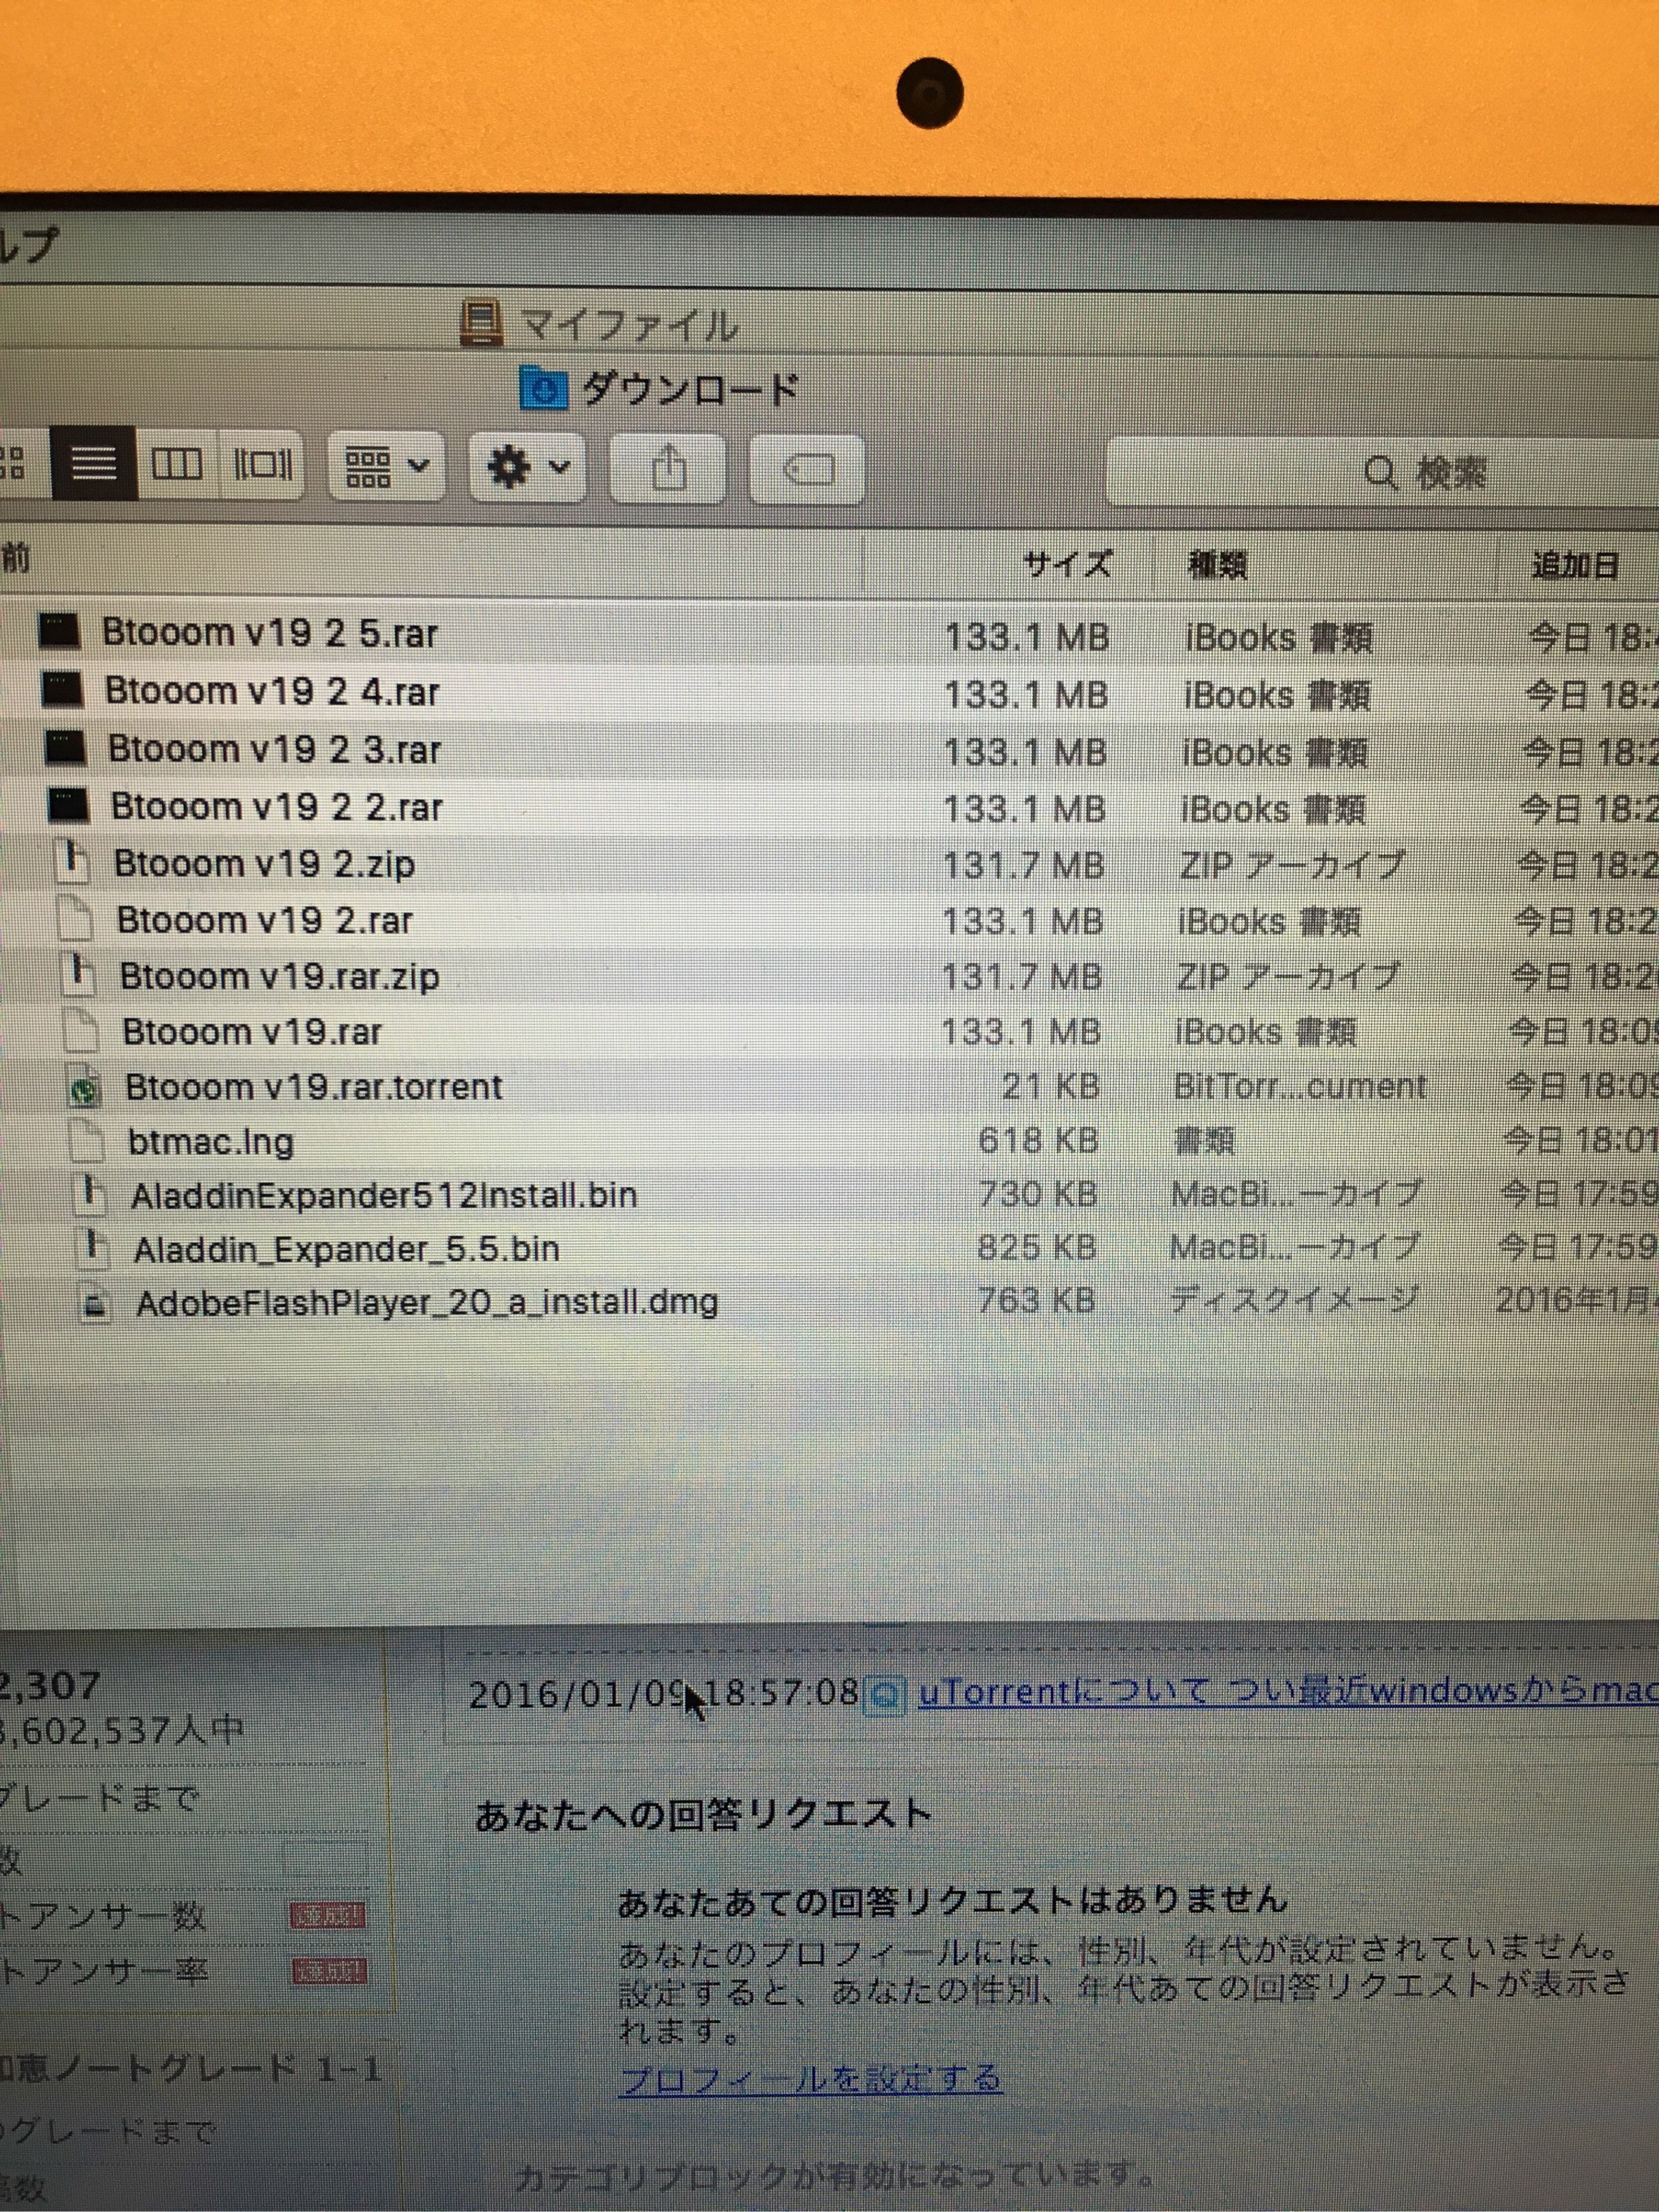1659x2212 pixels.
Task: Switch Finder to icon view
Action: 20,464
